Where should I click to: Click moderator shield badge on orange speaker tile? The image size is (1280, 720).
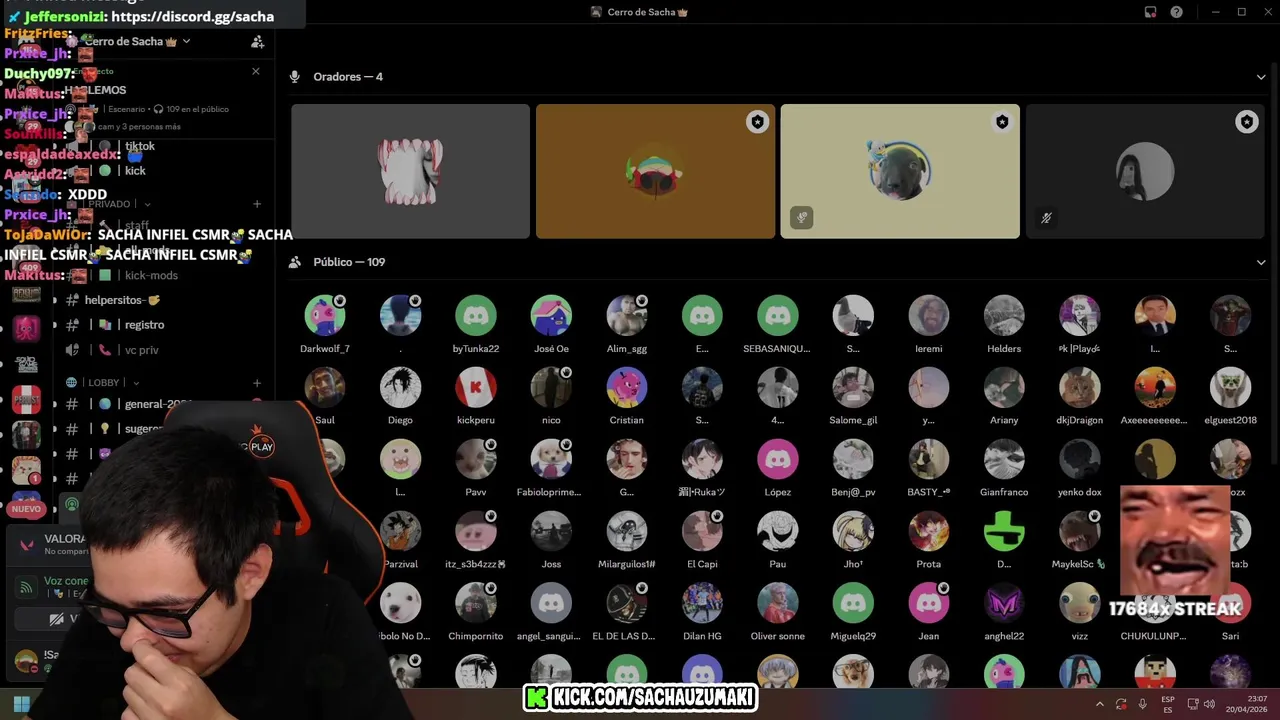757,122
